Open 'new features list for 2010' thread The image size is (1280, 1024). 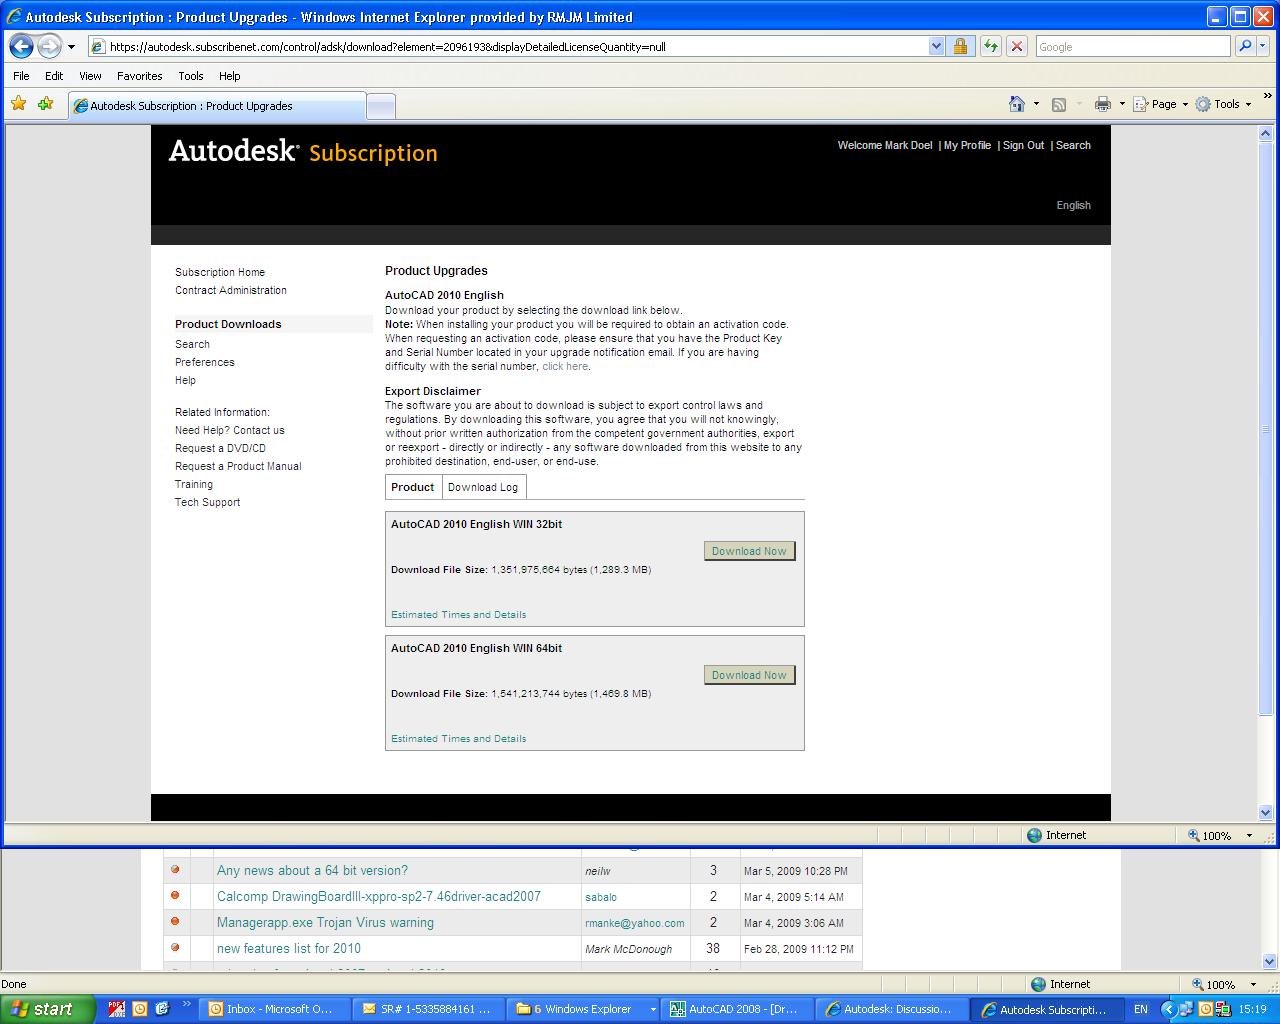click(x=289, y=949)
